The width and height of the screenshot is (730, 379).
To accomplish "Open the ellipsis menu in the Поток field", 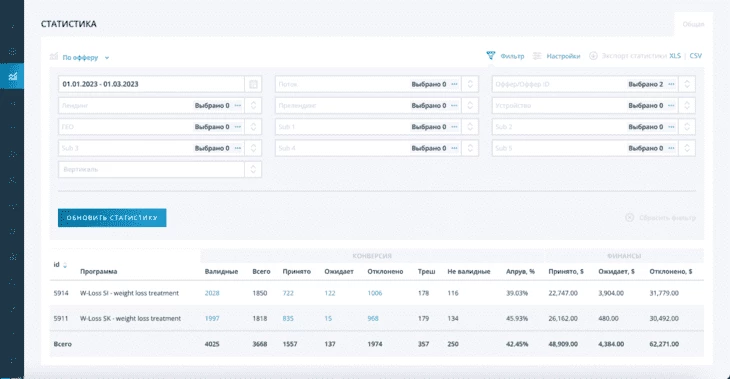I will pos(454,84).
